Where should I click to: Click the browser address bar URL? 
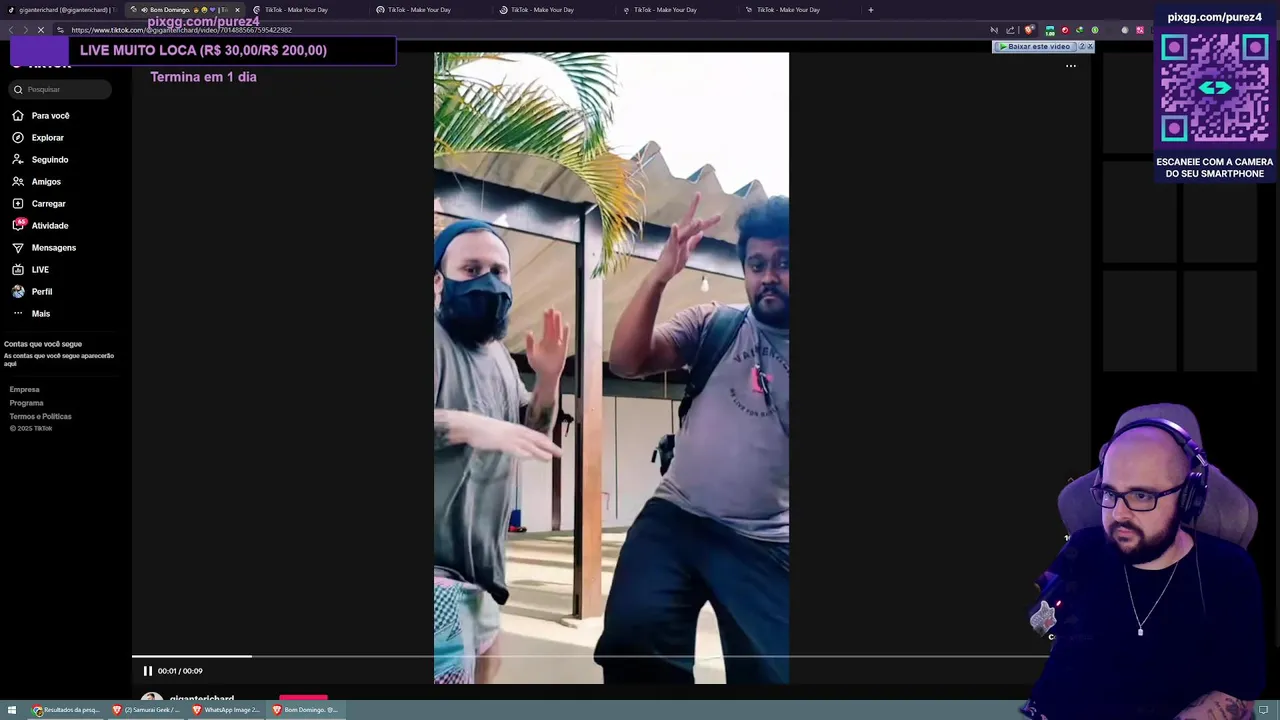coord(182,30)
